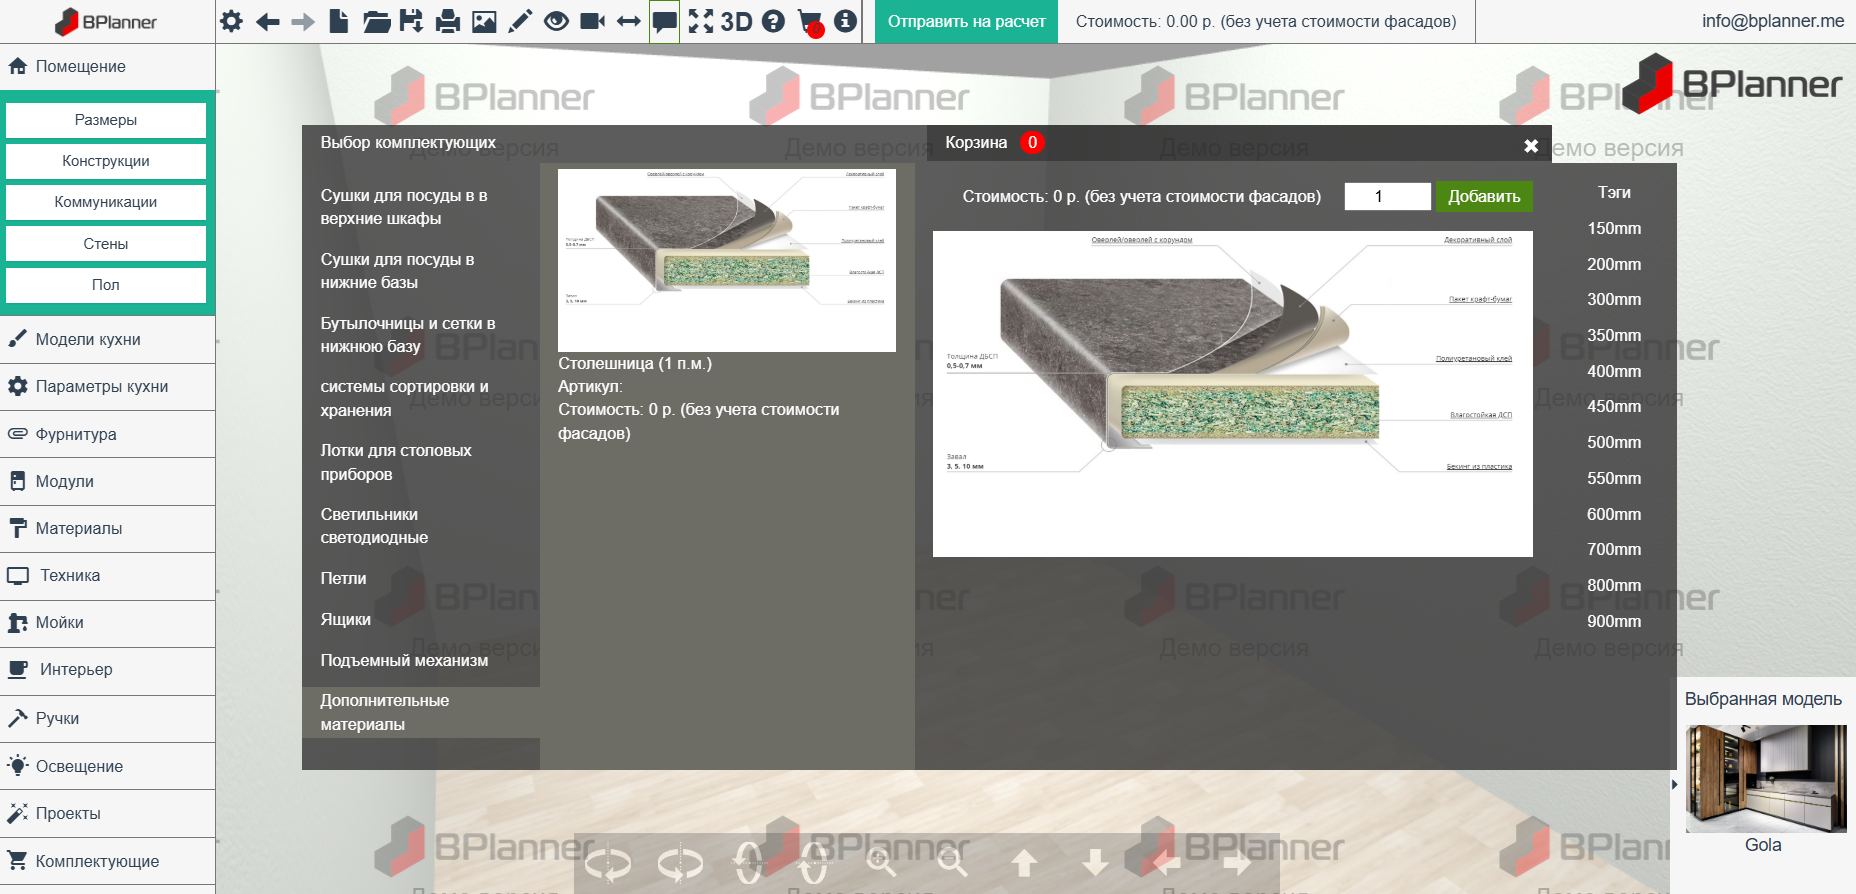Click the green Добавить button

[1484, 196]
